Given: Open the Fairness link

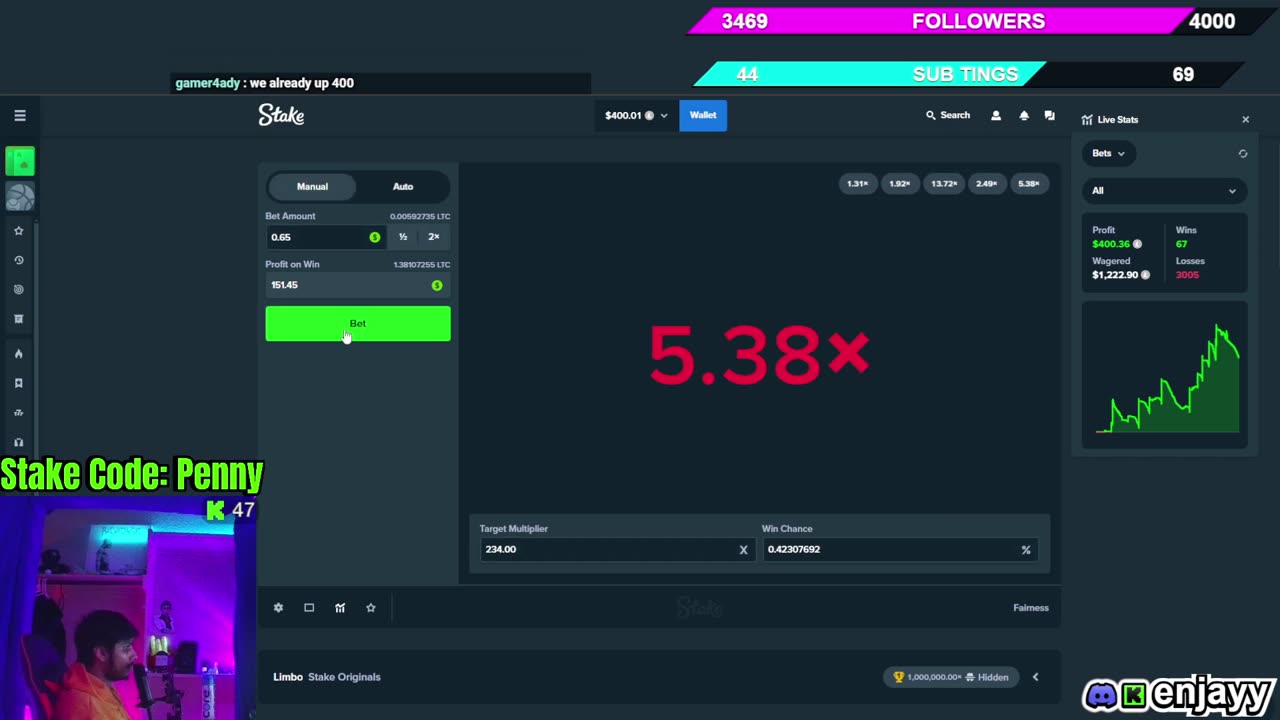Looking at the screenshot, I should 1031,608.
